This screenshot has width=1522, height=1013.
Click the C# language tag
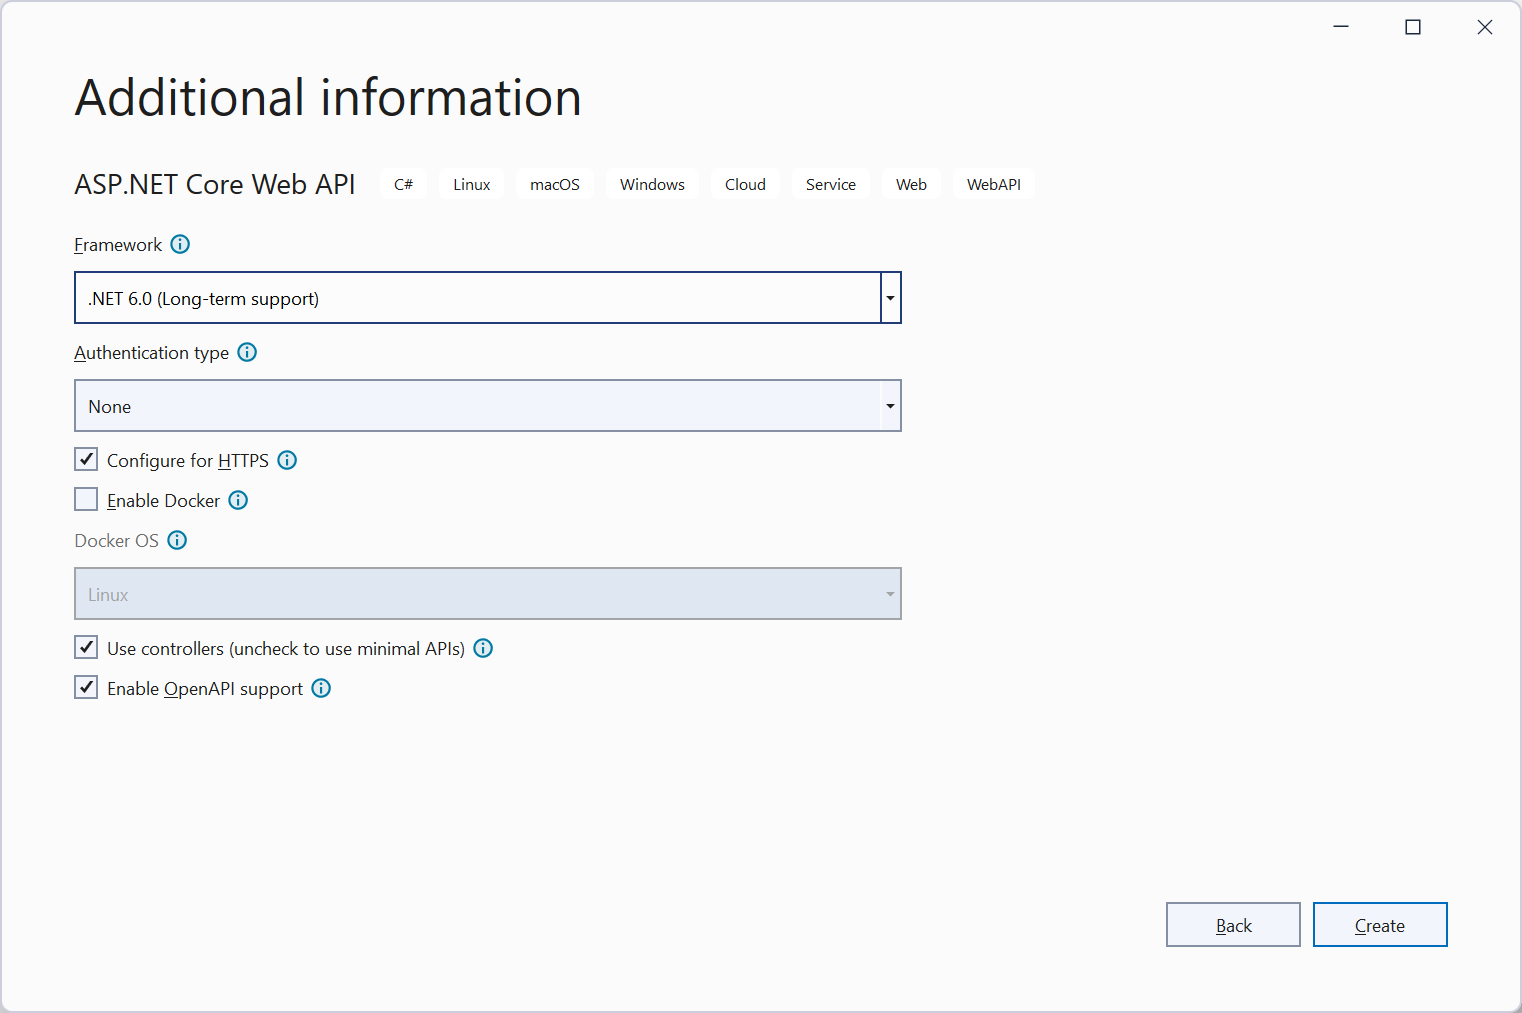click(x=403, y=184)
